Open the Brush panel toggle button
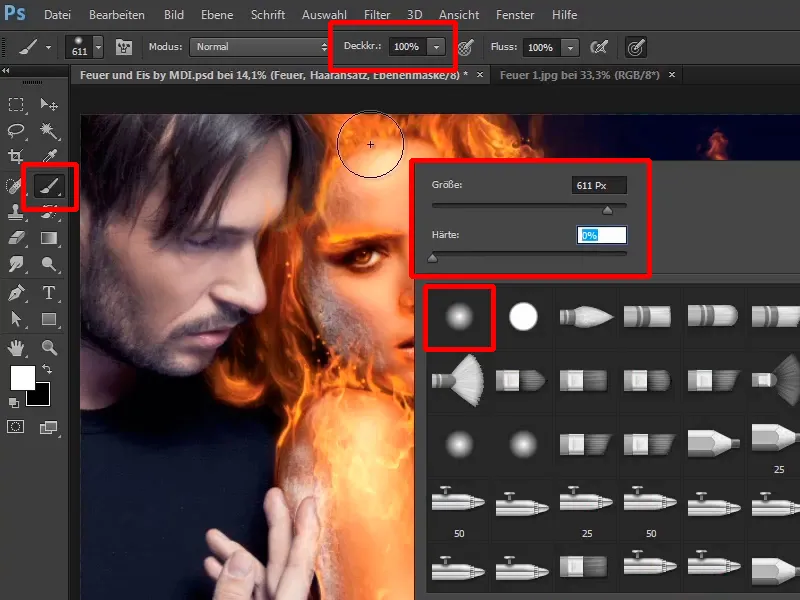Viewport: 800px width, 600px height. click(x=123, y=47)
